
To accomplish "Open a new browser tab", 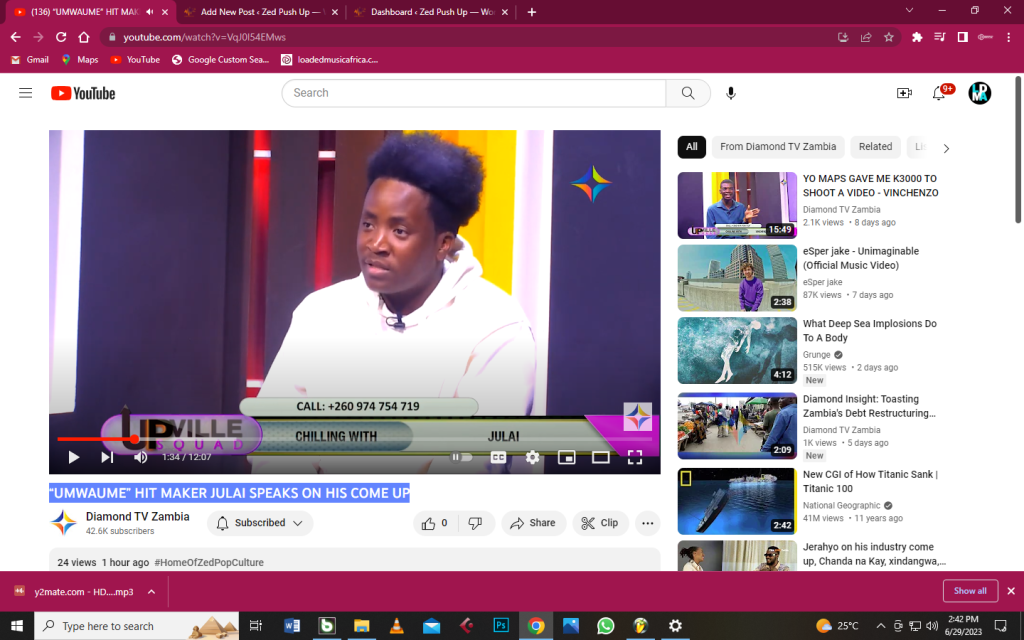I will coord(532,12).
